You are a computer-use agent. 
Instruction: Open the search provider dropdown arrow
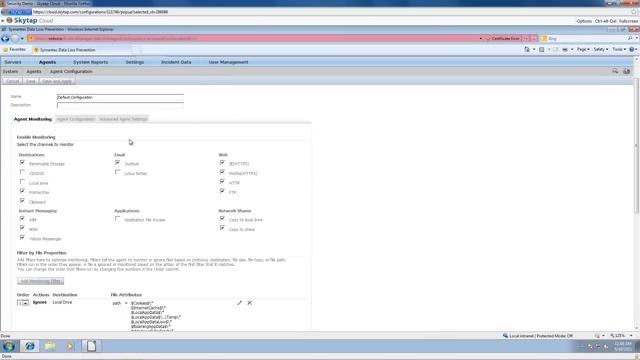(637, 38)
